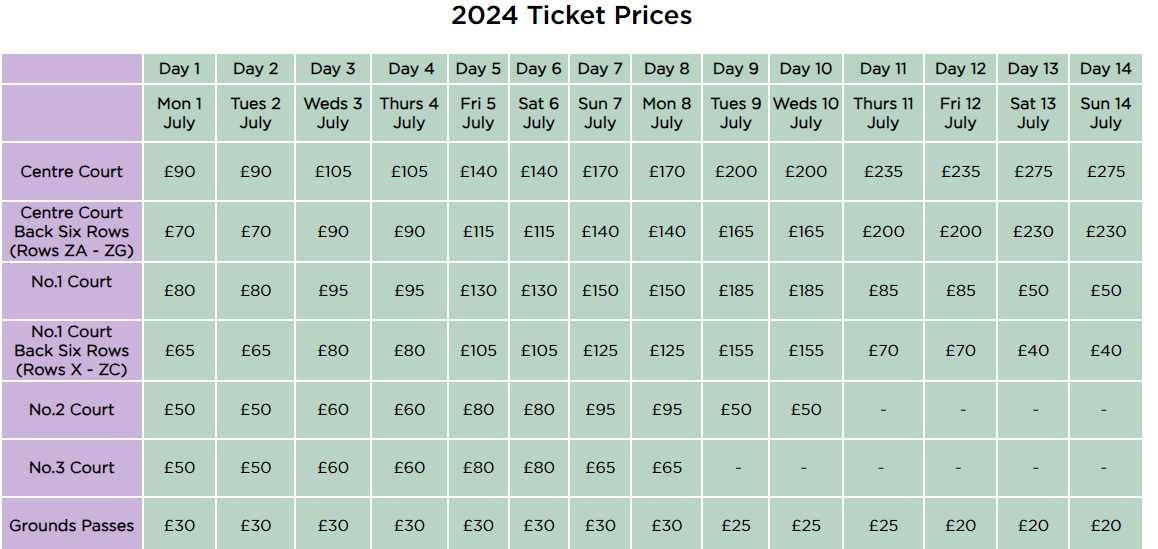The height and width of the screenshot is (549, 1158).
Task: Click the Mon 1 July date cell
Action: coord(179,113)
